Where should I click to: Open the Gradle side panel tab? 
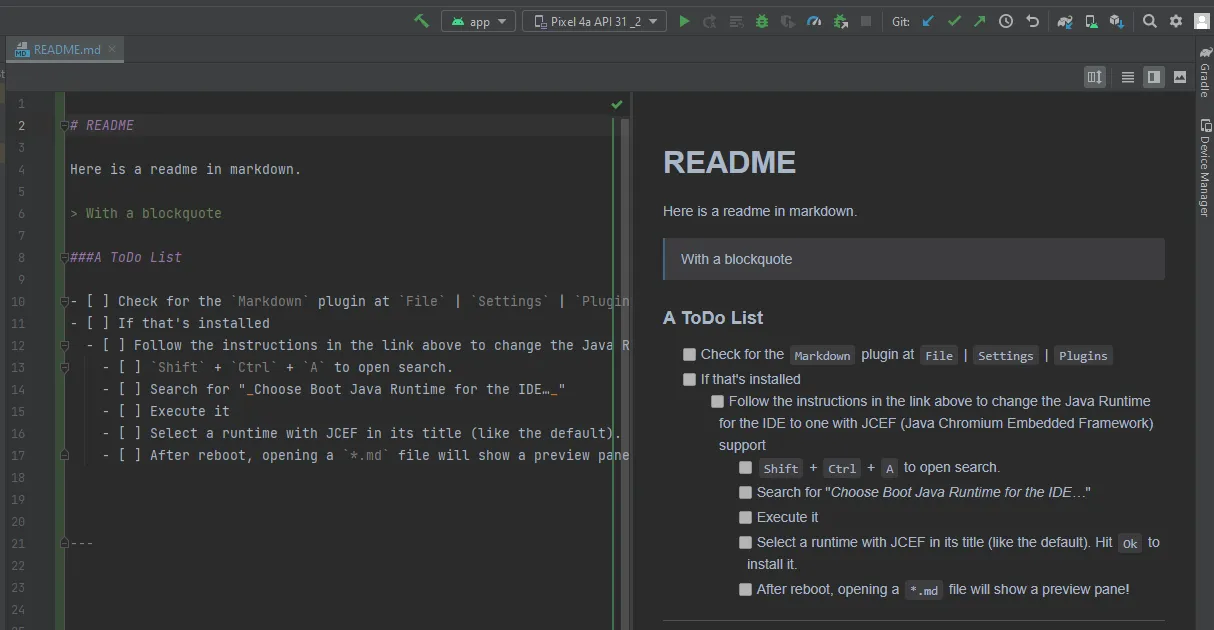point(1204,74)
